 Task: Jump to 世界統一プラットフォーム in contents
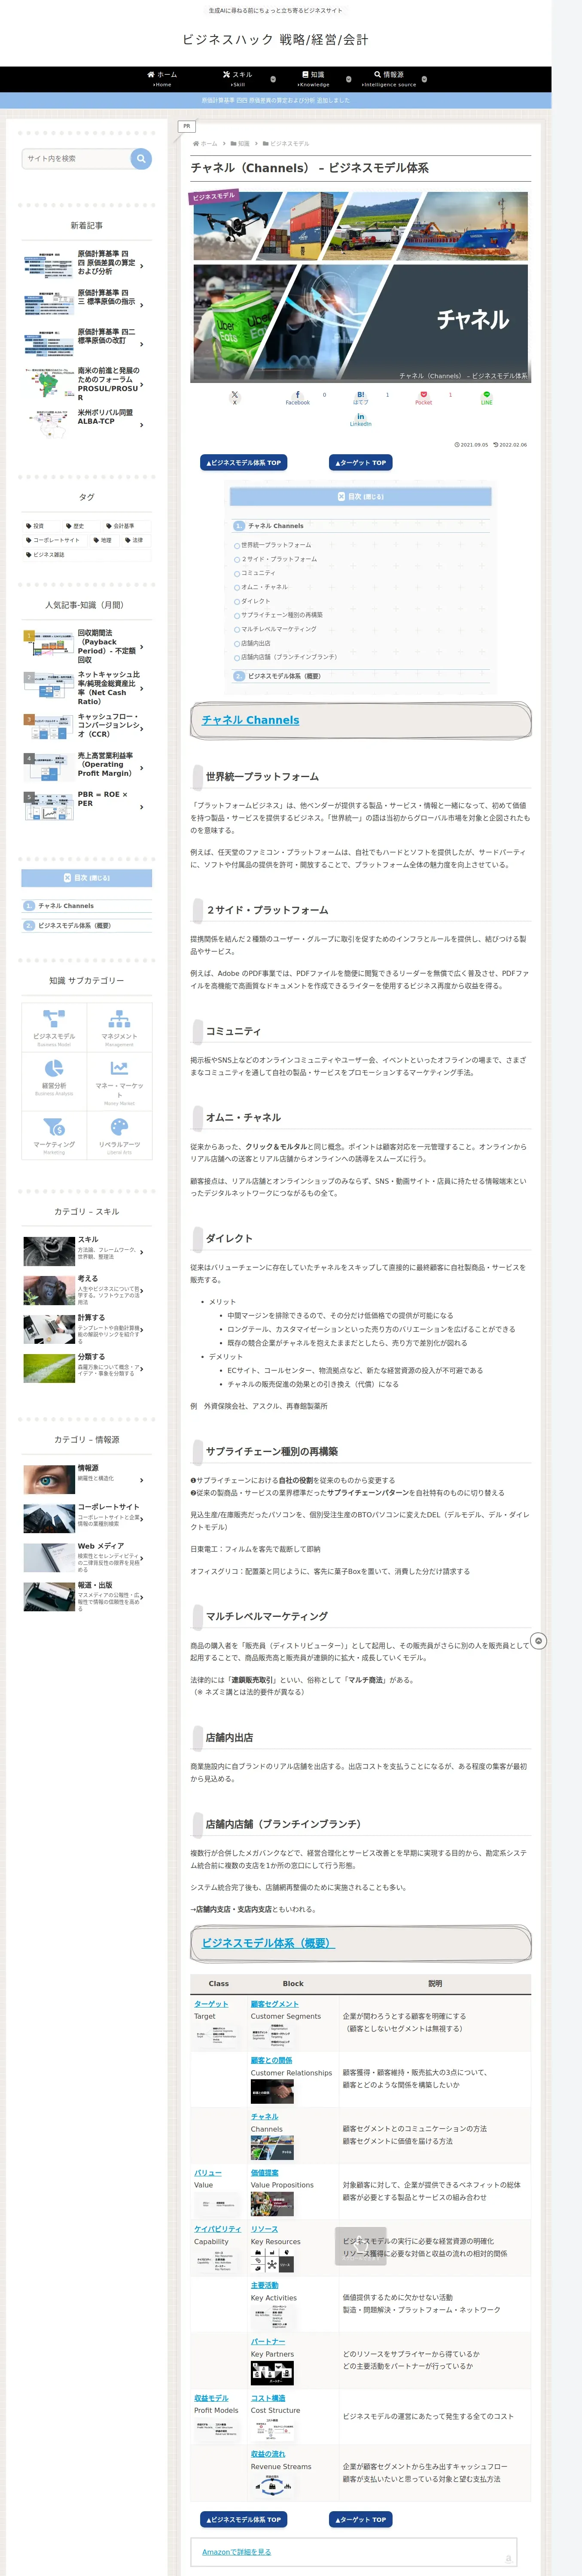coord(276,545)
